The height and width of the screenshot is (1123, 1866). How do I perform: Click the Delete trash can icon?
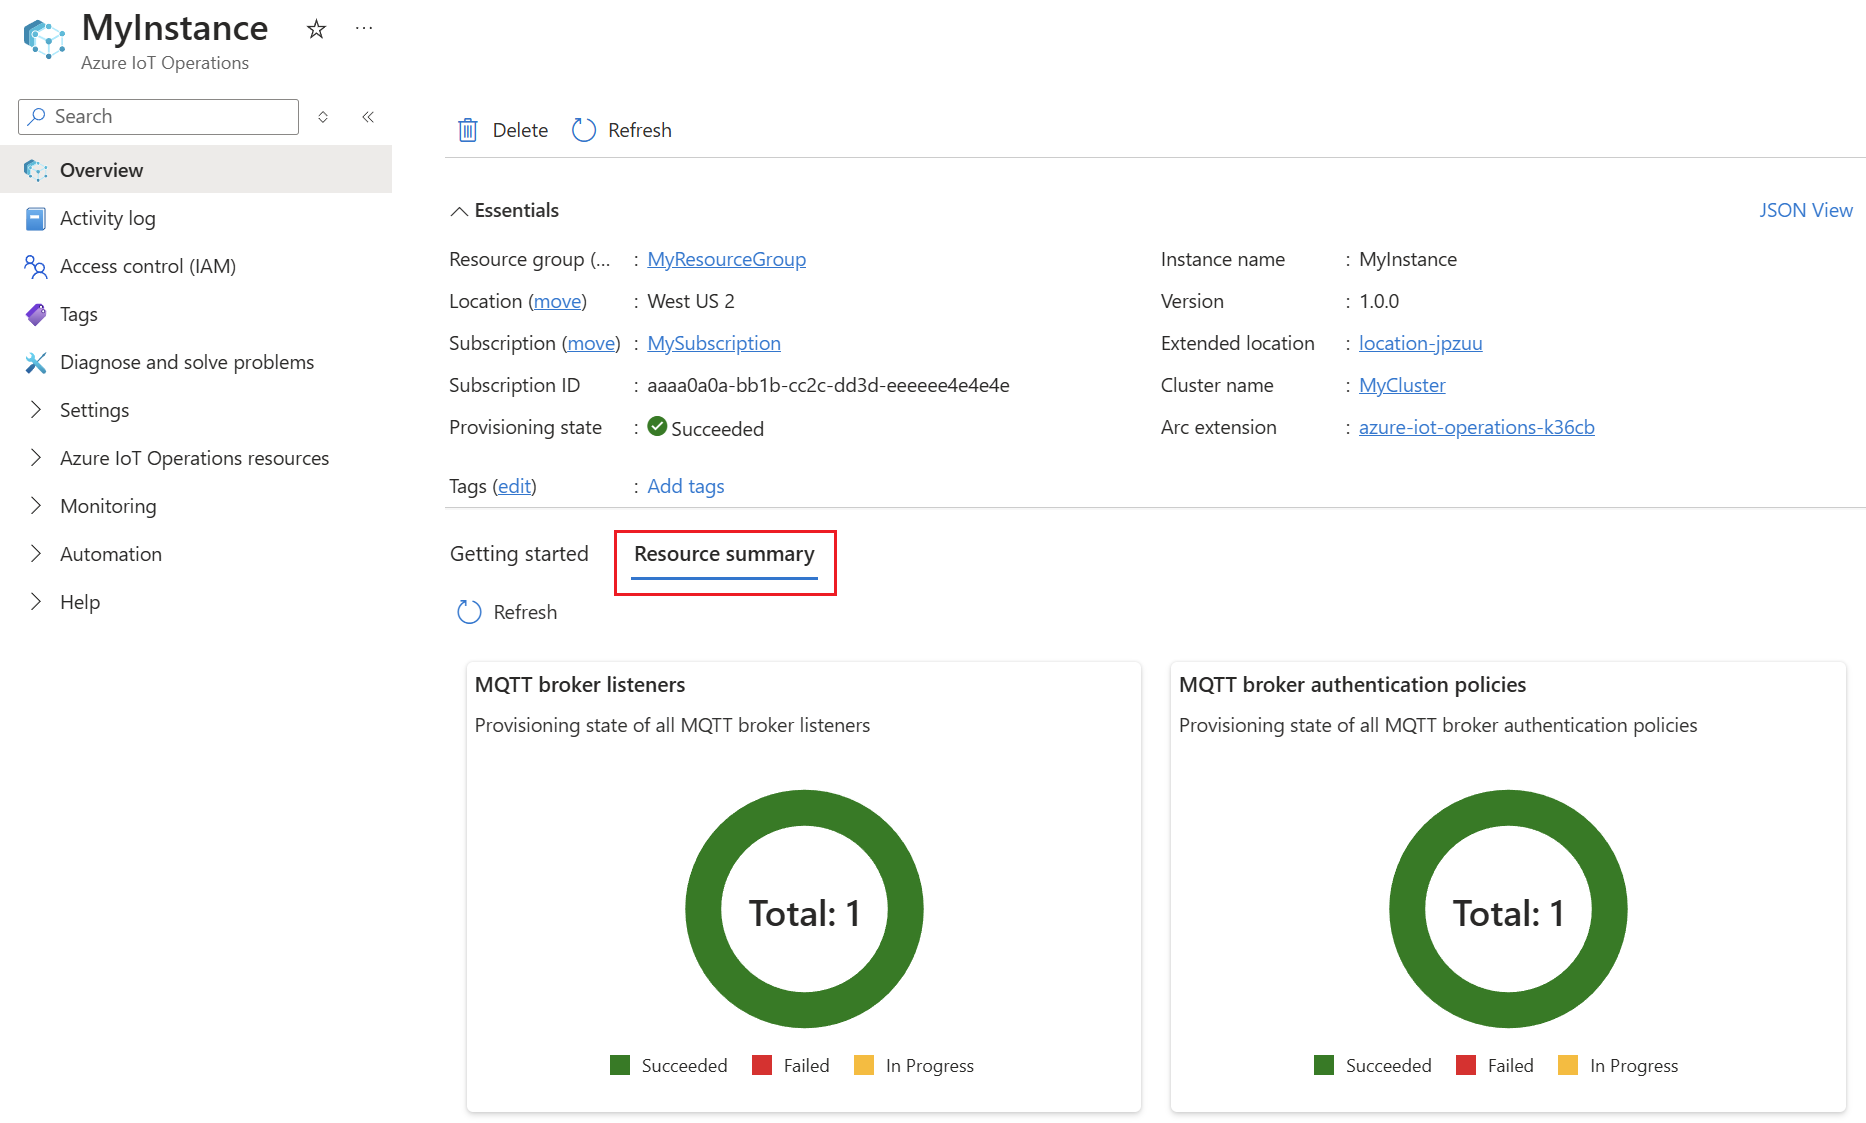(x=467, y=130)
